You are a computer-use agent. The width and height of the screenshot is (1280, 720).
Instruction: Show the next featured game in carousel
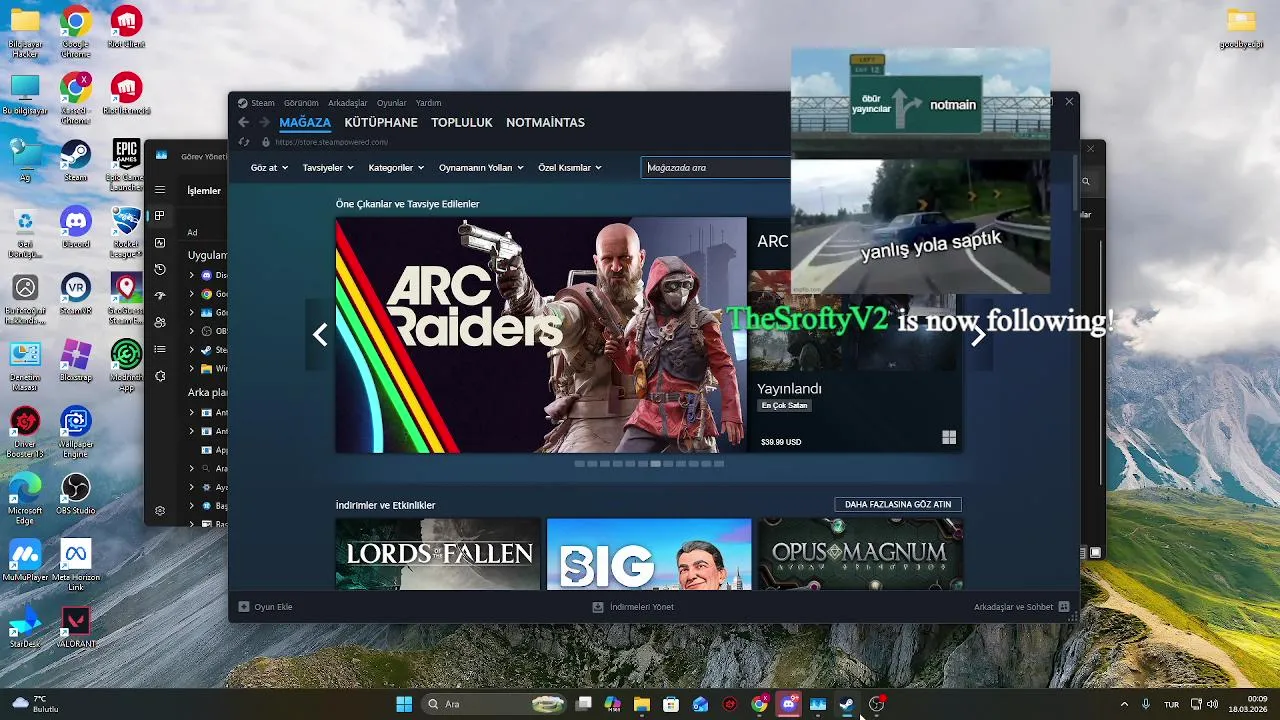point(978,335)
